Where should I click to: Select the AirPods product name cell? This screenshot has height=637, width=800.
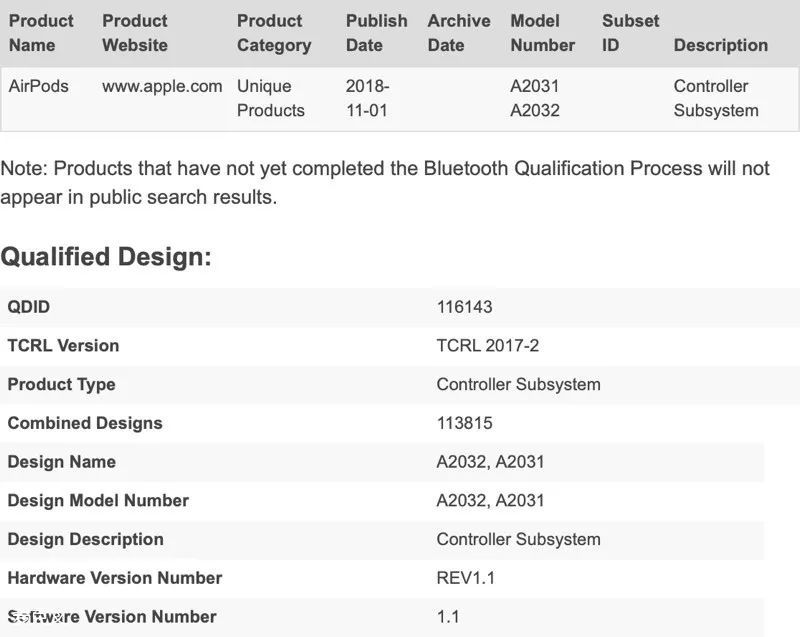[x=38, y=86]
